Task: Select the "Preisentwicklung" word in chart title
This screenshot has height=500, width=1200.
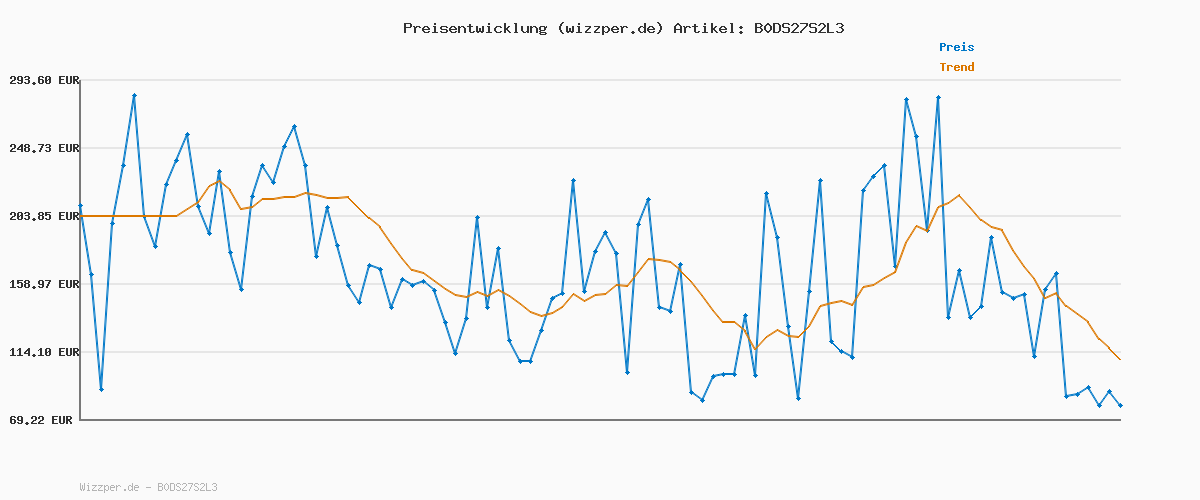Action: [x=474, y=28]
